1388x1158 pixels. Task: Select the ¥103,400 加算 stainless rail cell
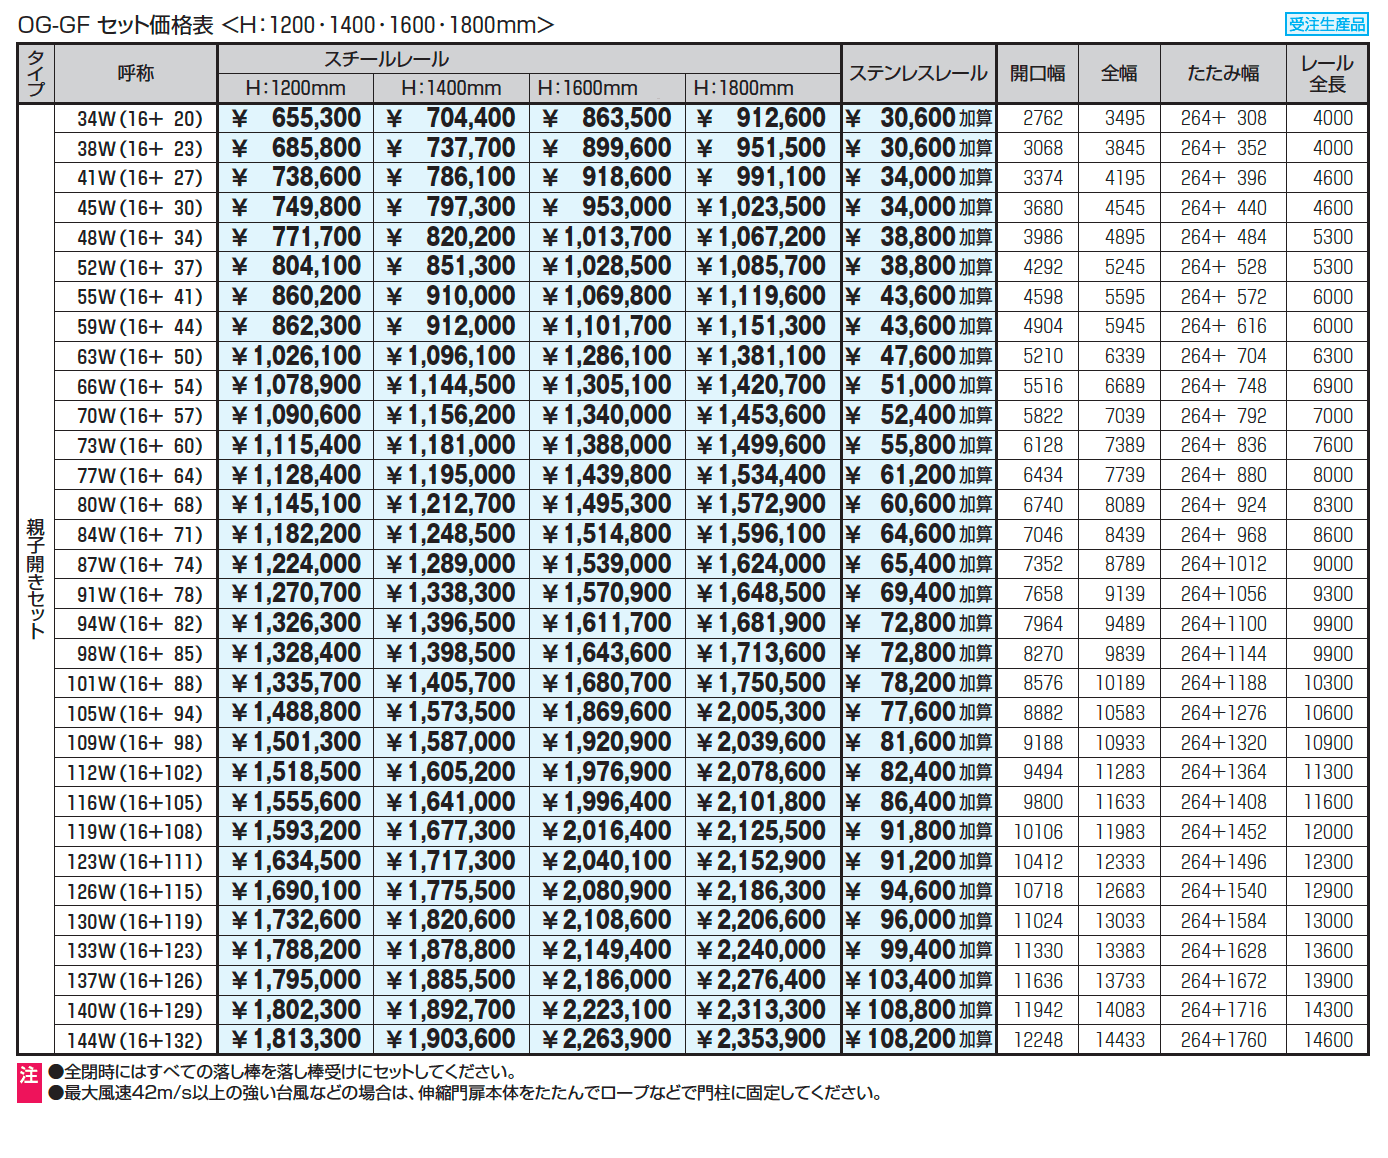918,980
